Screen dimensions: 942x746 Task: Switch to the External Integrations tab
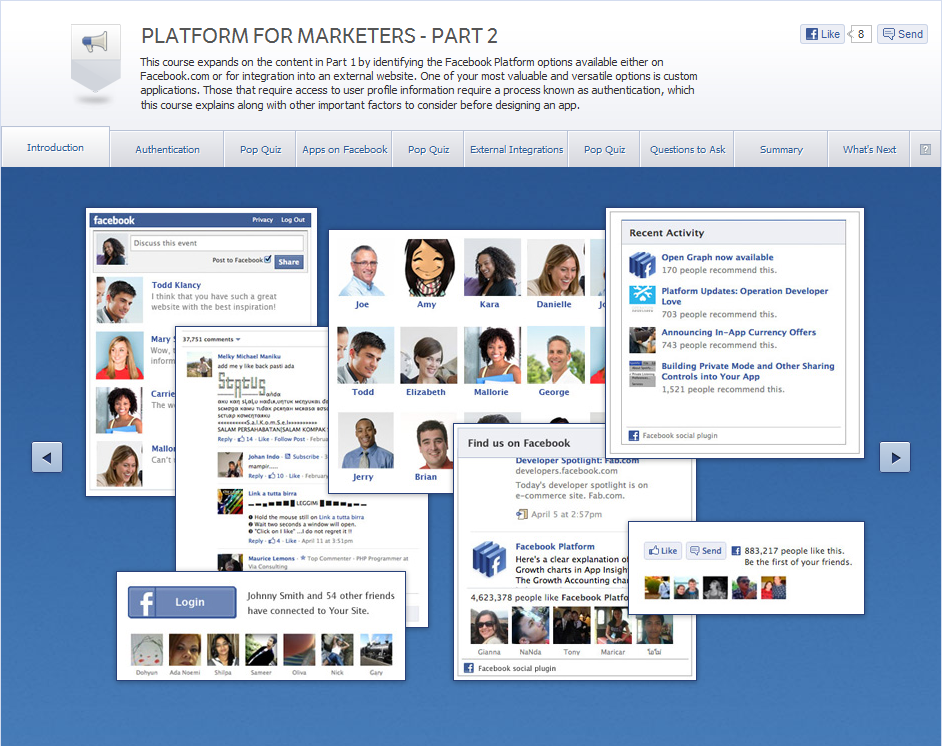tap(517, 150)
